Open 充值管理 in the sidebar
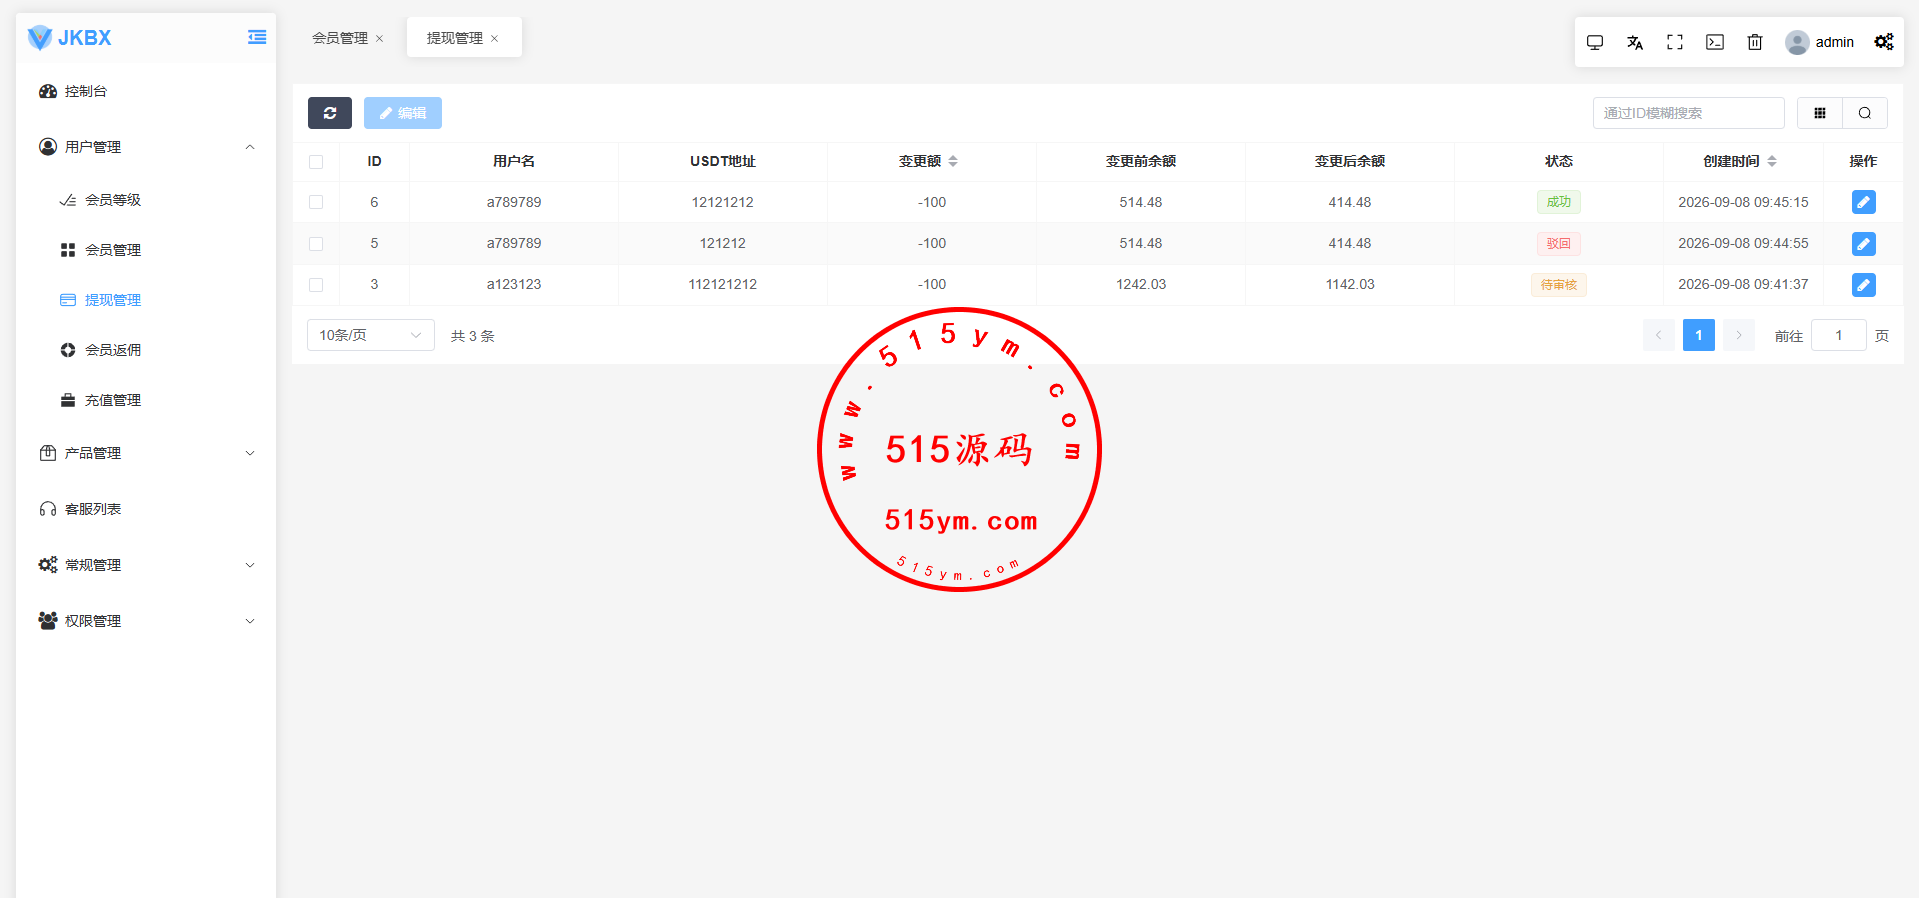1919x898 pixels. [112, 400]
